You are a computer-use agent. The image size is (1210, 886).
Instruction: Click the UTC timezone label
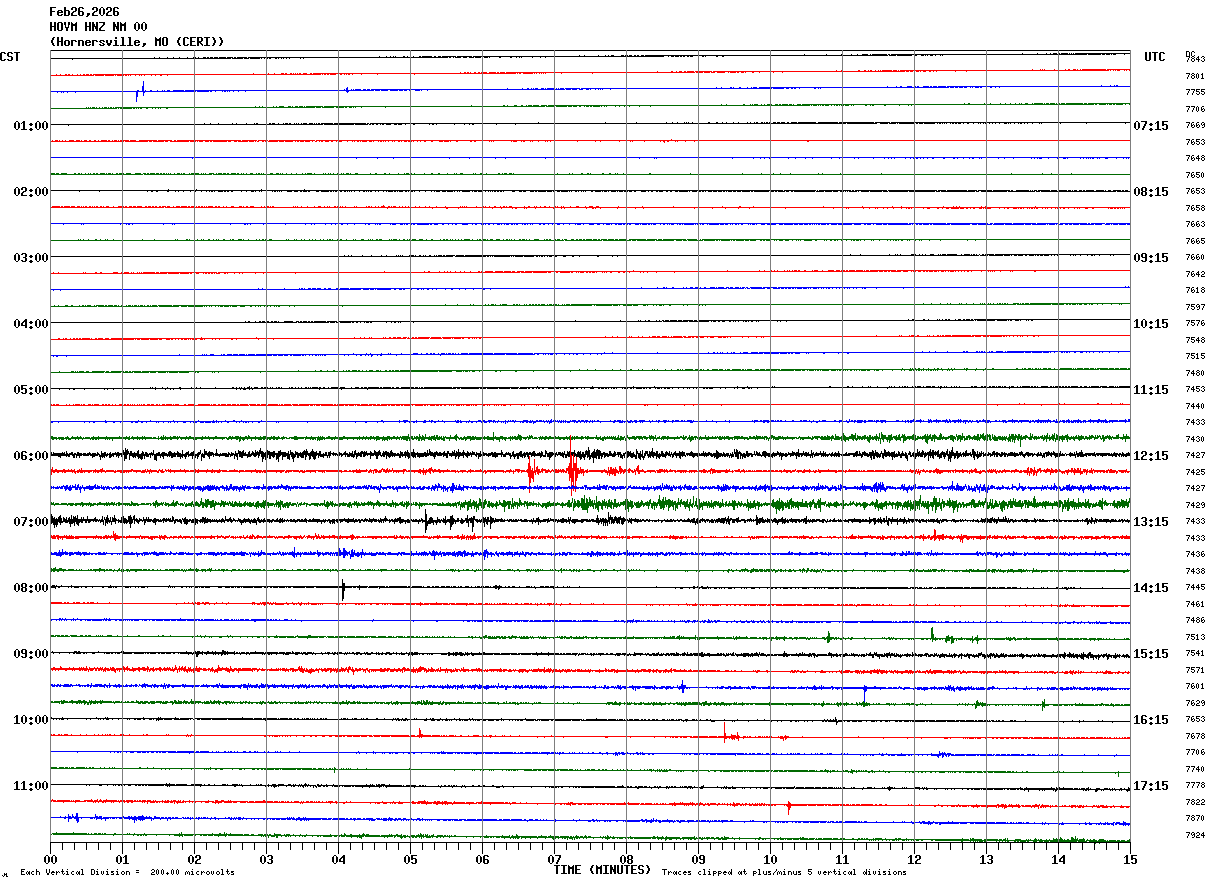[1155, 57]
